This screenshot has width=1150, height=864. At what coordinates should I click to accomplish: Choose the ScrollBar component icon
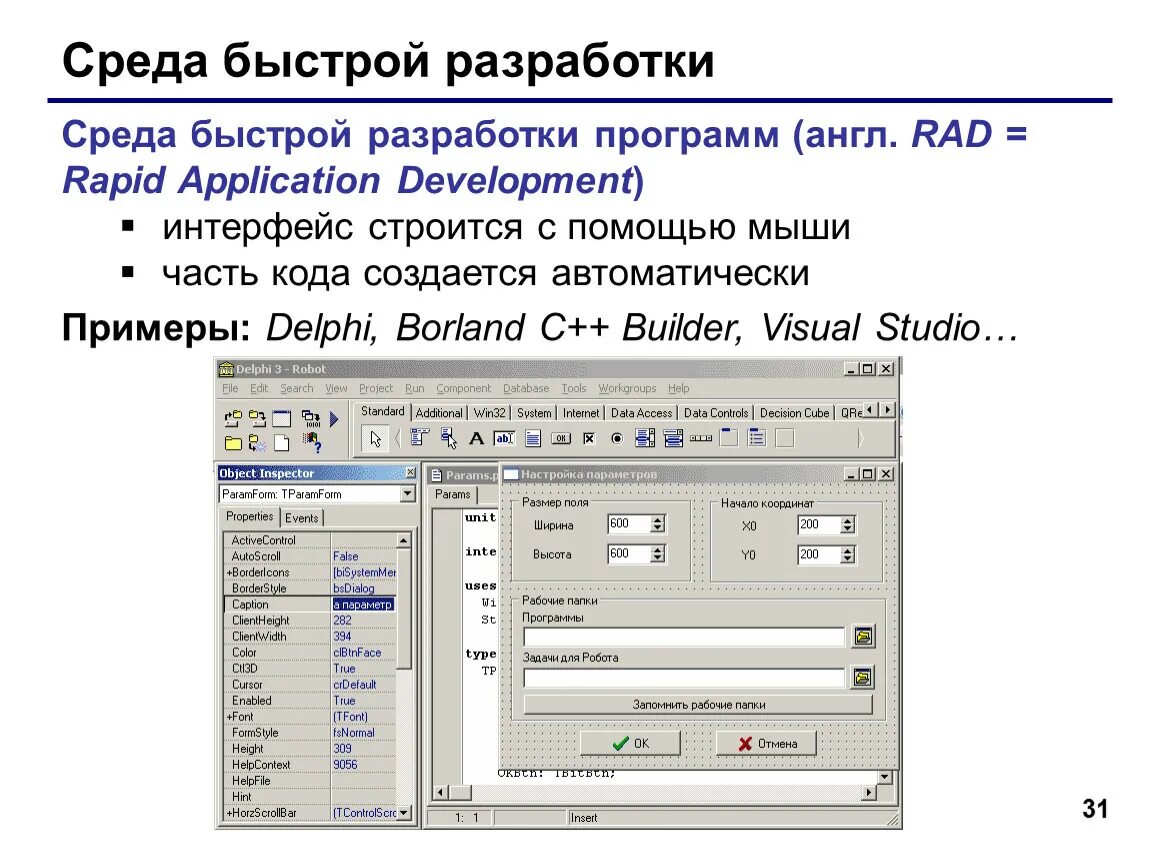coord(701,439)
